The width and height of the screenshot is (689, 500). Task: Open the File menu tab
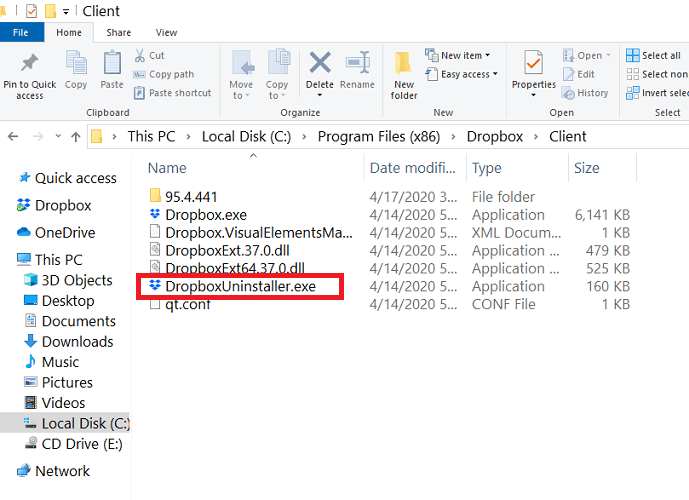(x=21, y=33)
